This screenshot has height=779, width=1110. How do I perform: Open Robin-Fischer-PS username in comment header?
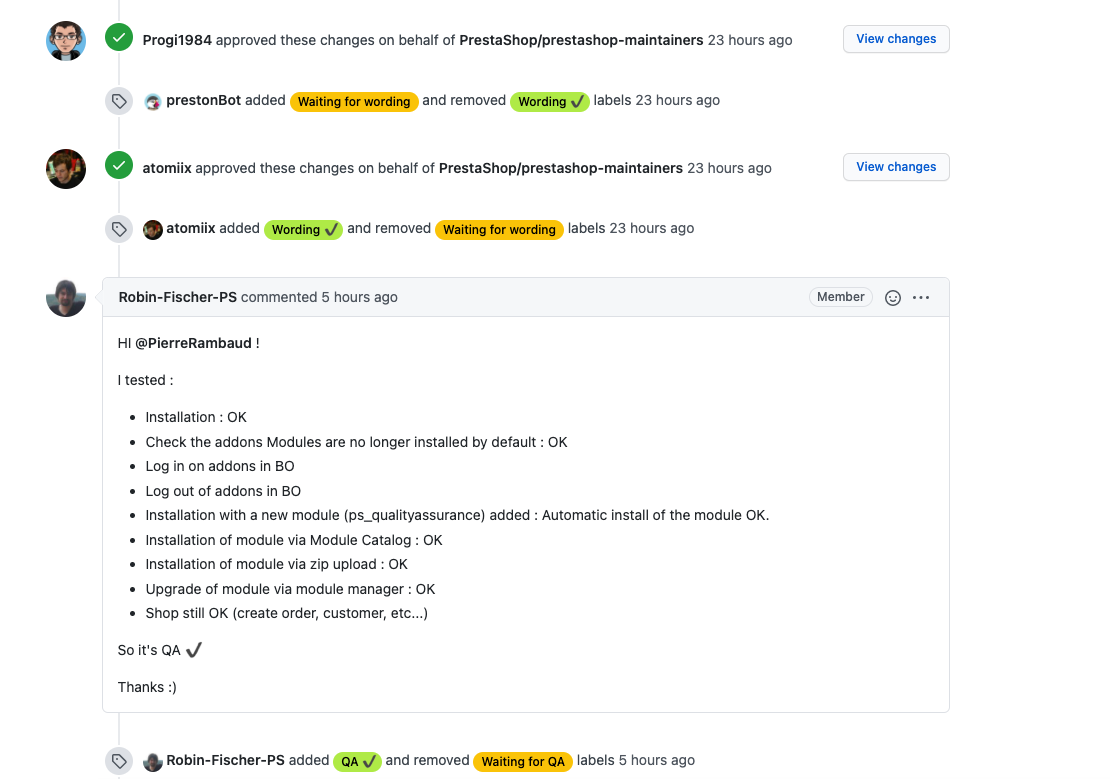coord(177,297)
